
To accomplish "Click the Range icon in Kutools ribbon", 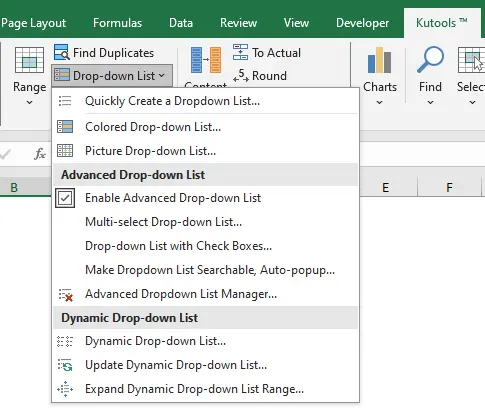I will tap(29, 60).
